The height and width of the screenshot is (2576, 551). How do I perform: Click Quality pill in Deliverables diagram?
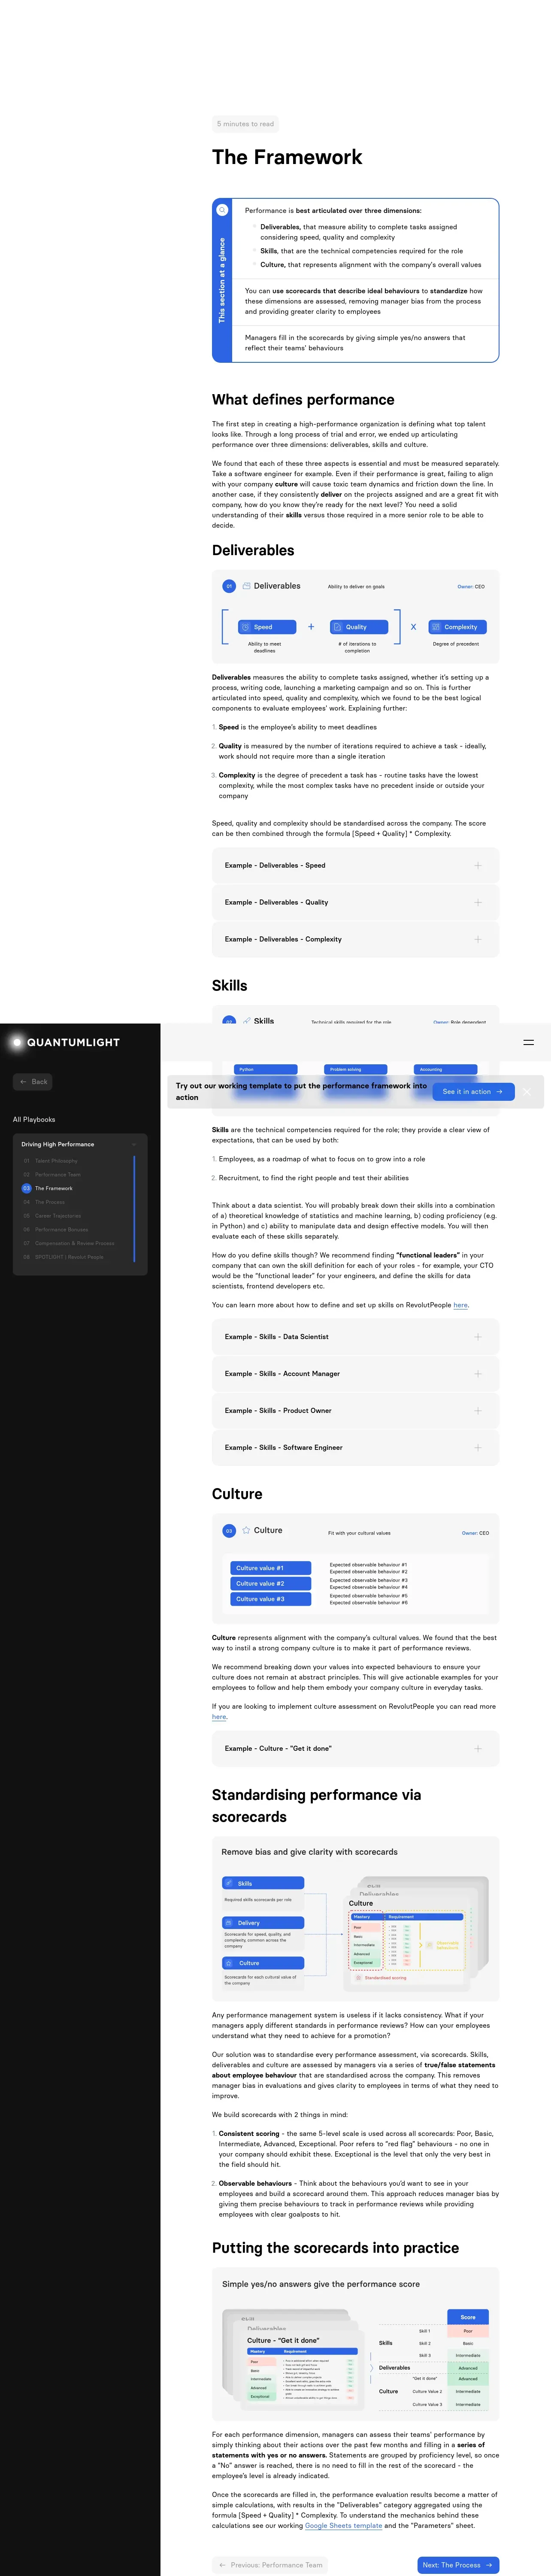tap(359, 627)
